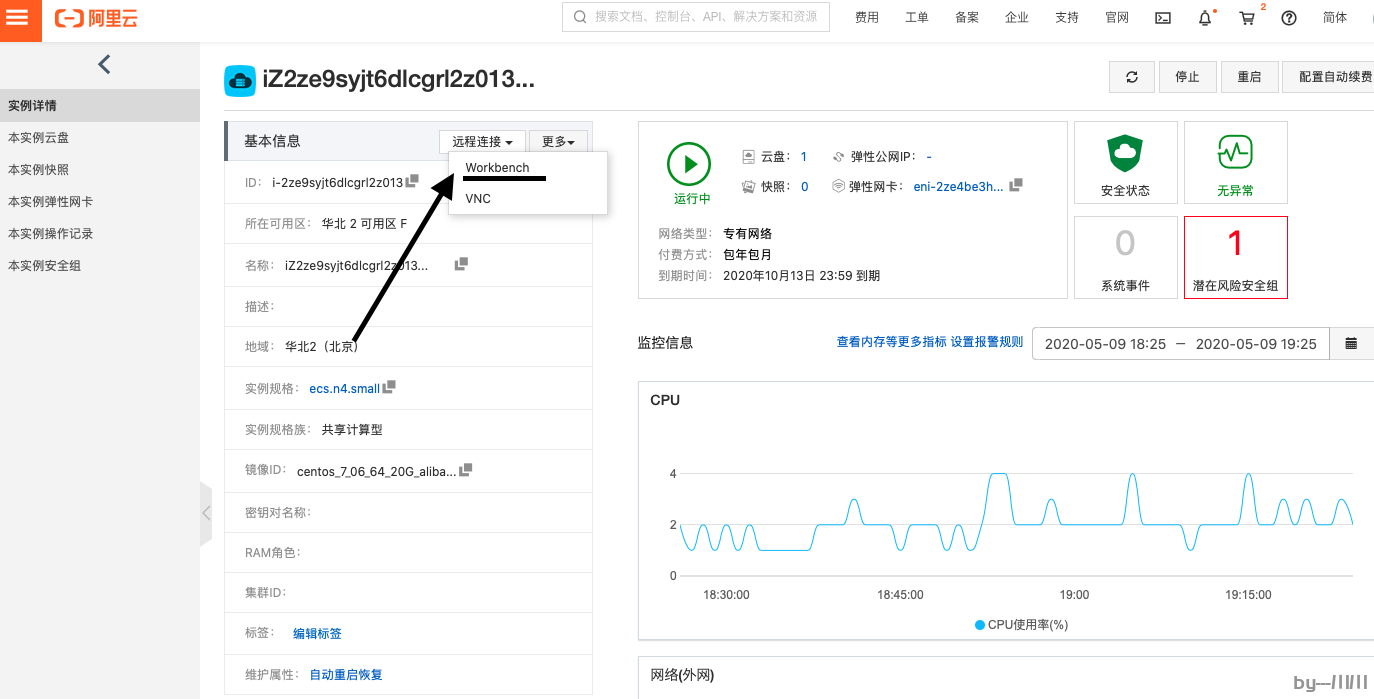Viewport: 1374px width, 699px height.
Task: Open the no-anomaly health monitor tile
Action: point(1235,163)
